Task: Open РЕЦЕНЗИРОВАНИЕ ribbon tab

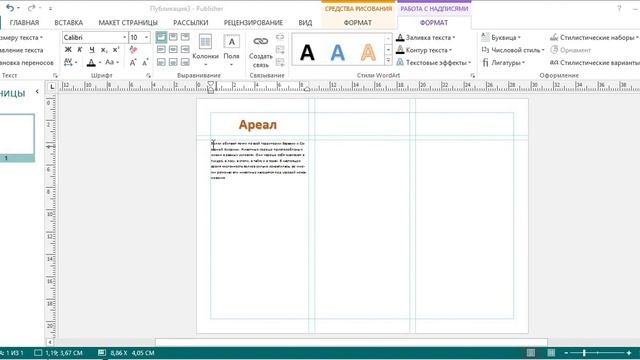Action: click(x=253, y=23)
